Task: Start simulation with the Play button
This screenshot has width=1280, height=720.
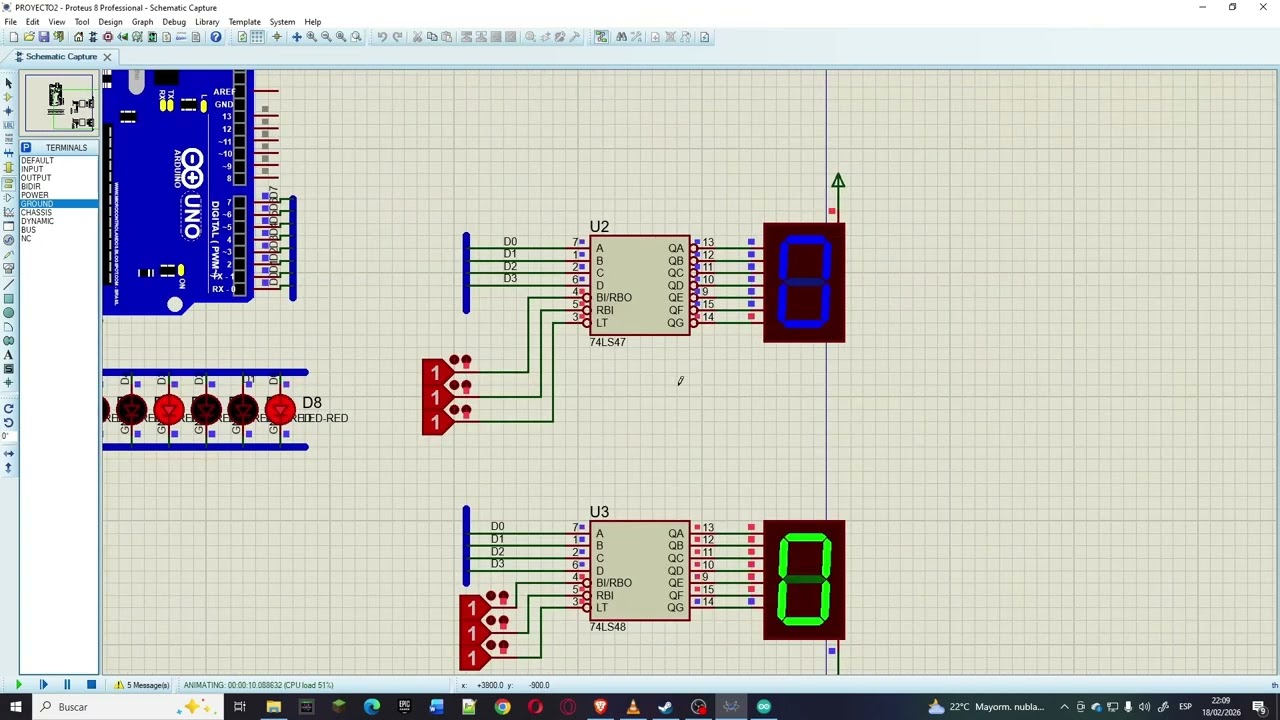Action: (x=18, y=685)
